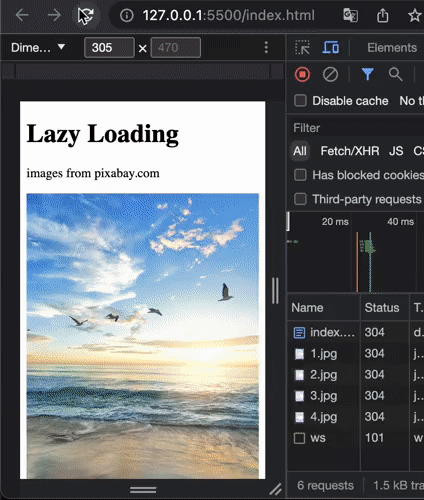The image size is (424, 500).
Task: Open the No throttling dropdown
Action: tap(412, 101)
